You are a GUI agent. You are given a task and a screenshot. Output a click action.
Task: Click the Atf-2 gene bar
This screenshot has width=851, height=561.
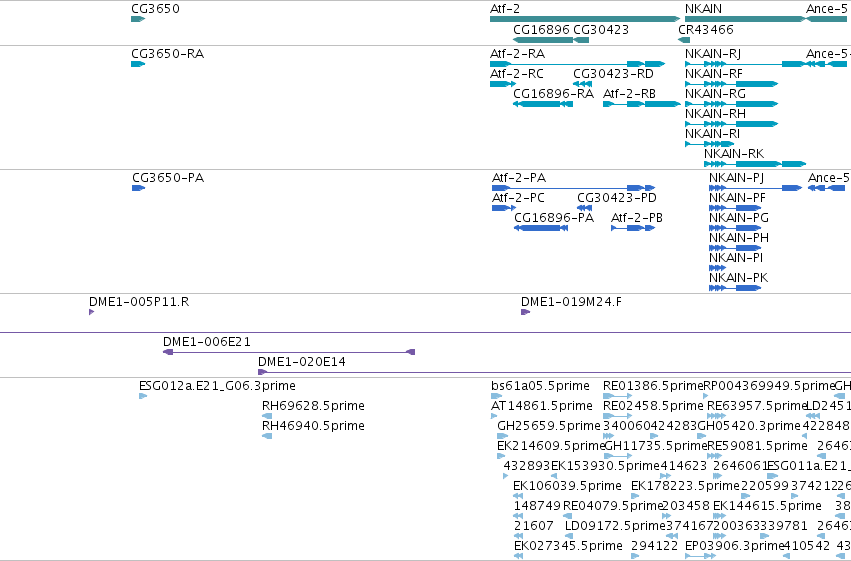tap(585, 19)
